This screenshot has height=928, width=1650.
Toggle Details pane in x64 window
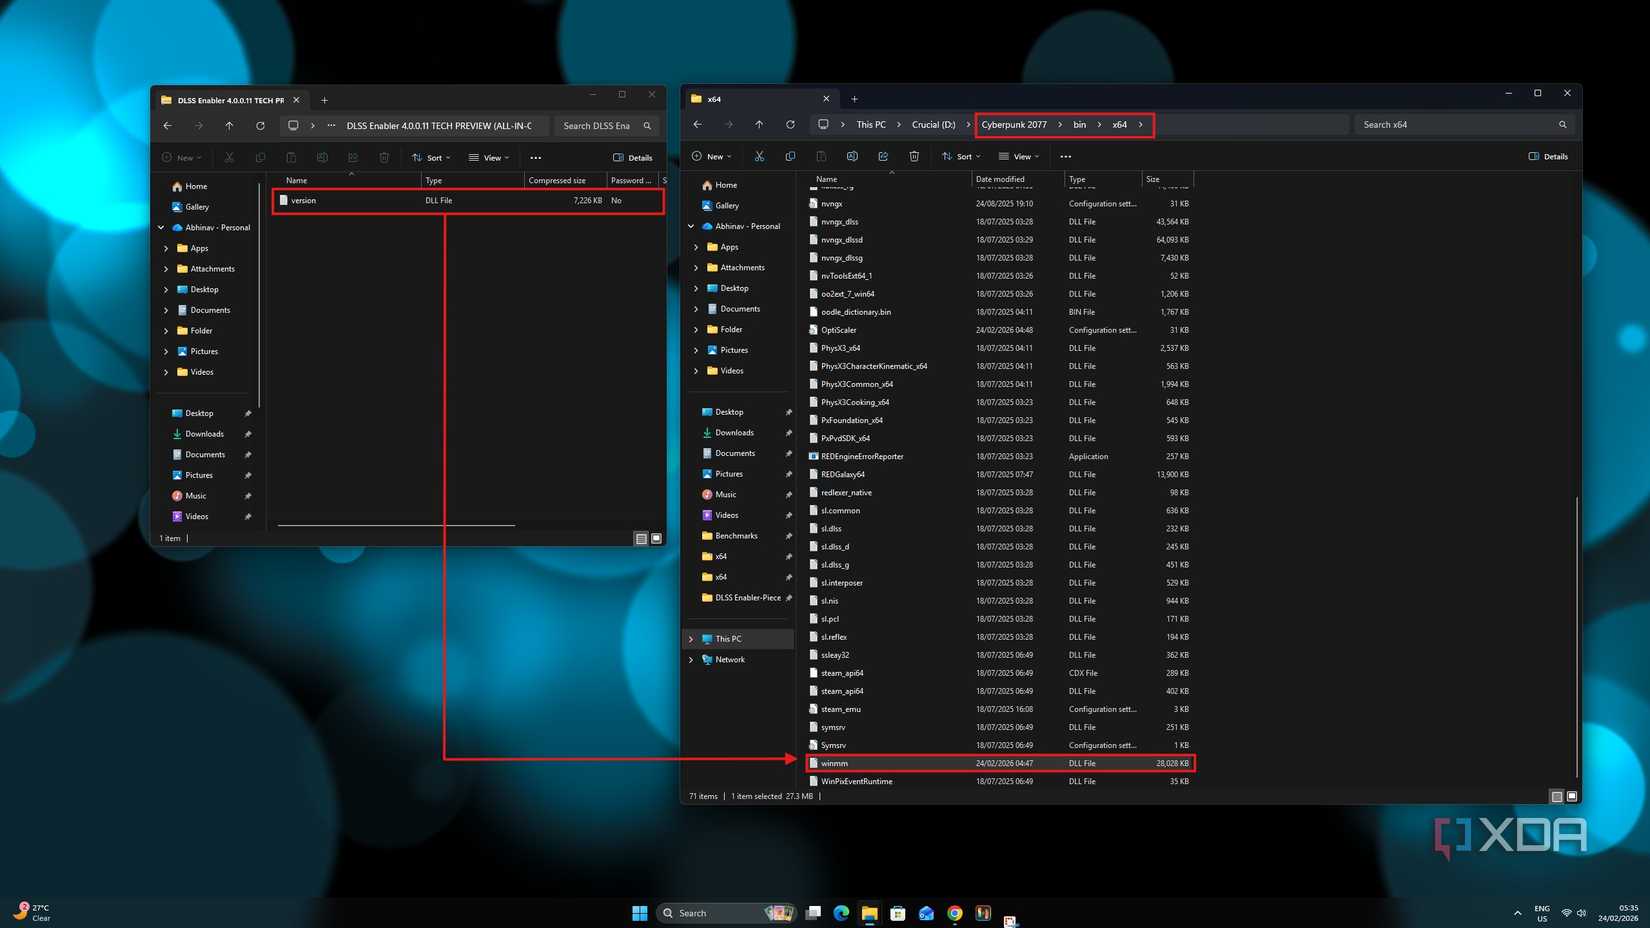click(x=1548, y=157)
